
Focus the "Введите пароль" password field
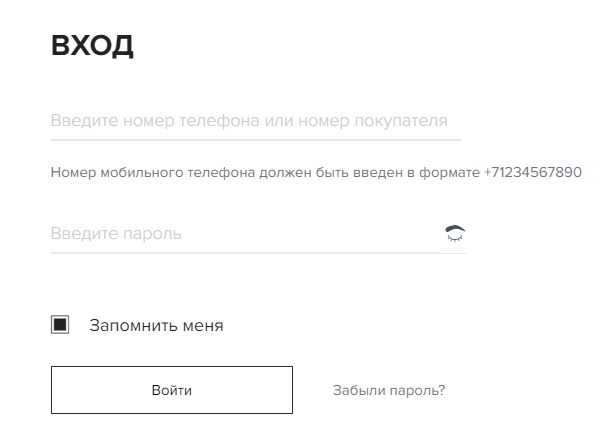[x=240, y=234]
